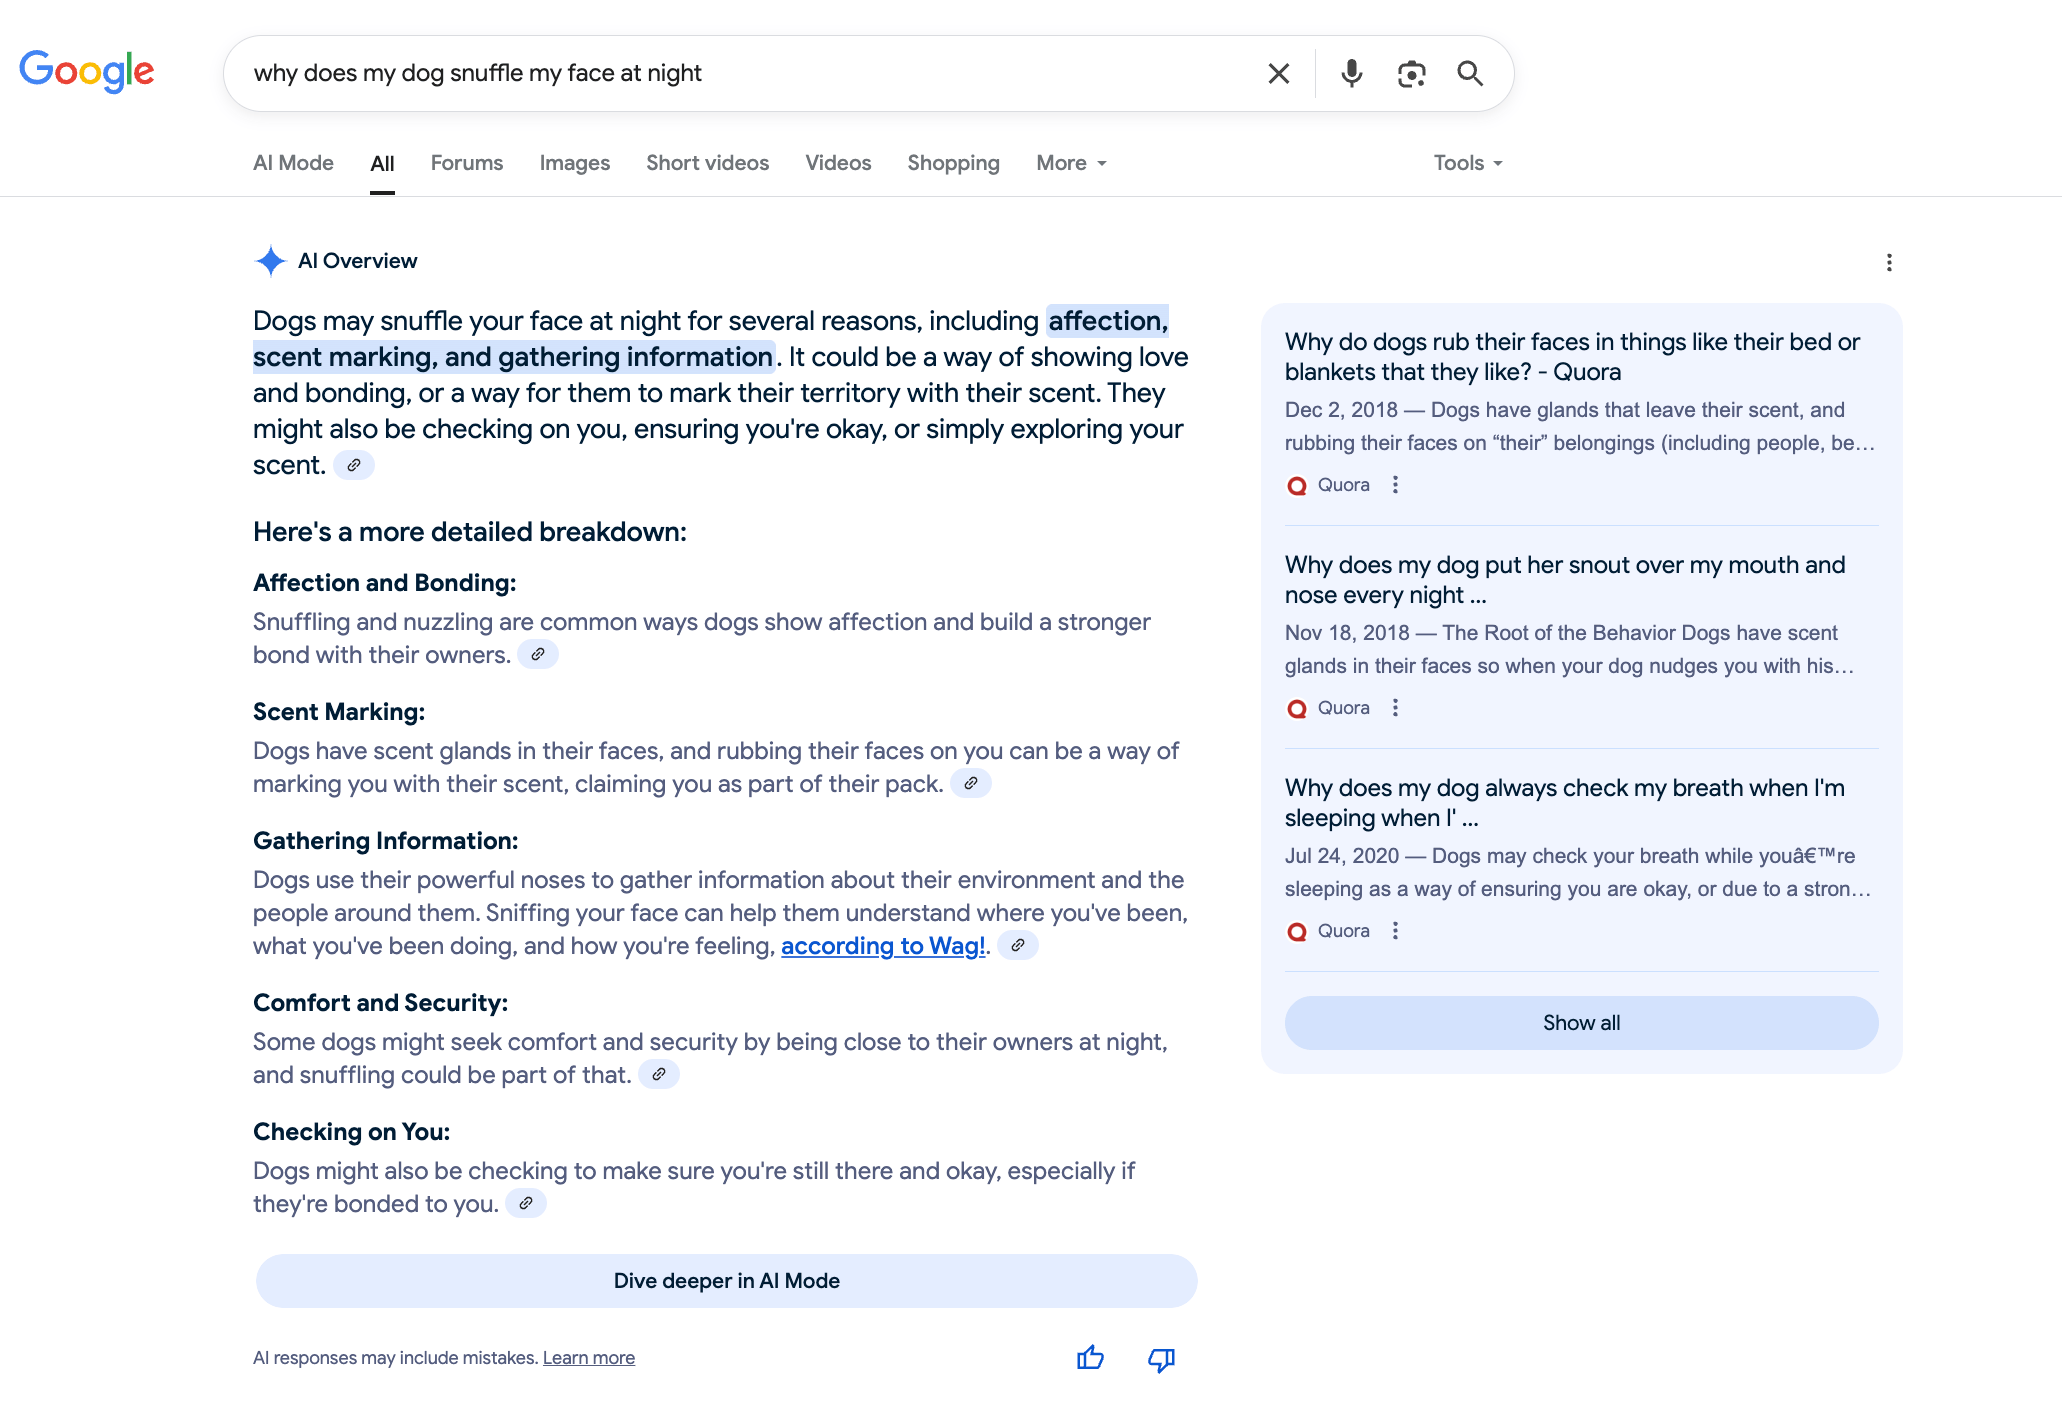Open source link icon under Comfort and Security
2062x1402 pixels.
659,1074
